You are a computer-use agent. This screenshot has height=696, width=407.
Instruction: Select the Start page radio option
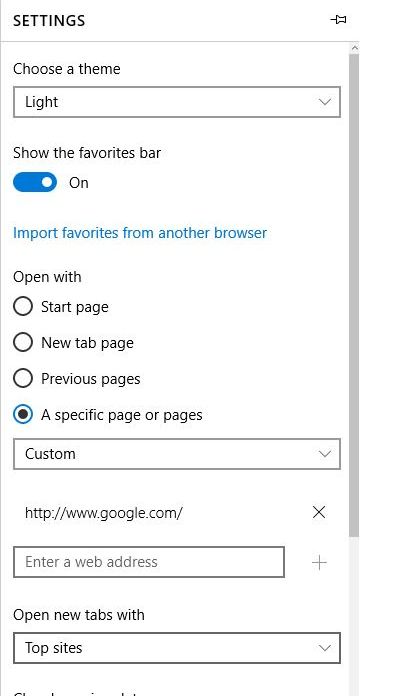(x=23, y=306)
